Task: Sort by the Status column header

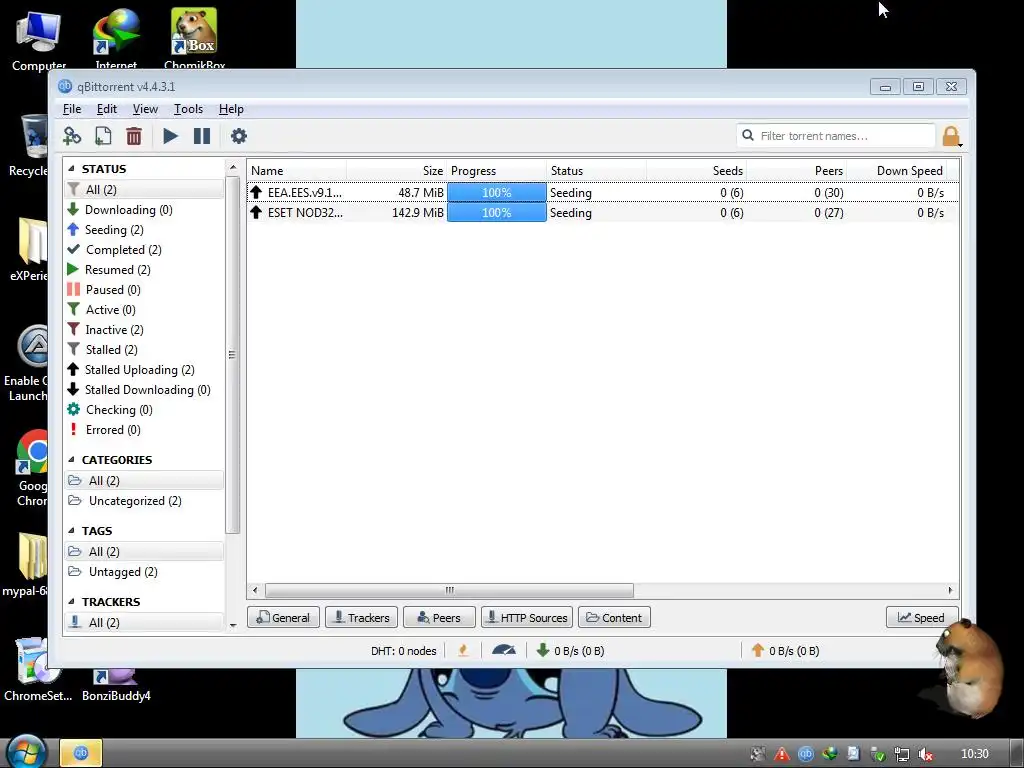Action: point(596,170)
